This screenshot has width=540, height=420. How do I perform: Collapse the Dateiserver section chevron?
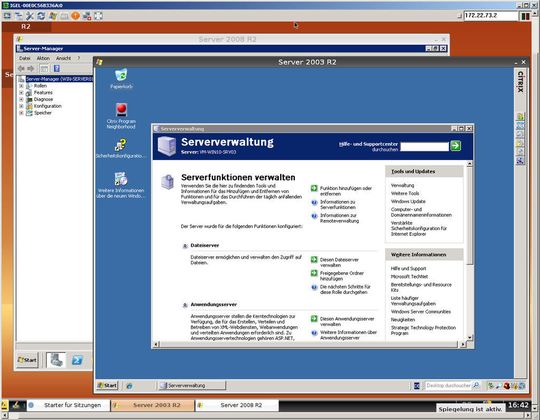click(185, 246)
